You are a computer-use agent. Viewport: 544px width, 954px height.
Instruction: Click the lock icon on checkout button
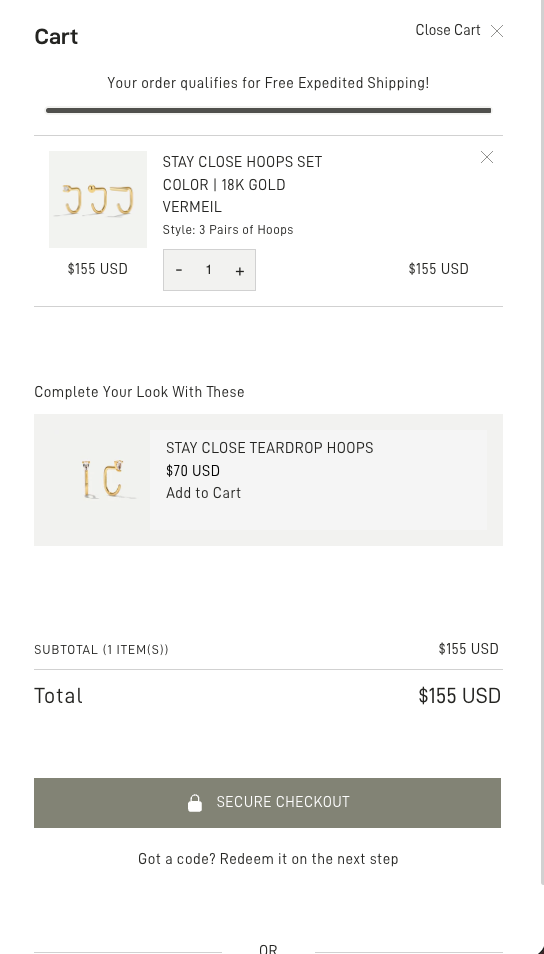[x=195, y=803]
